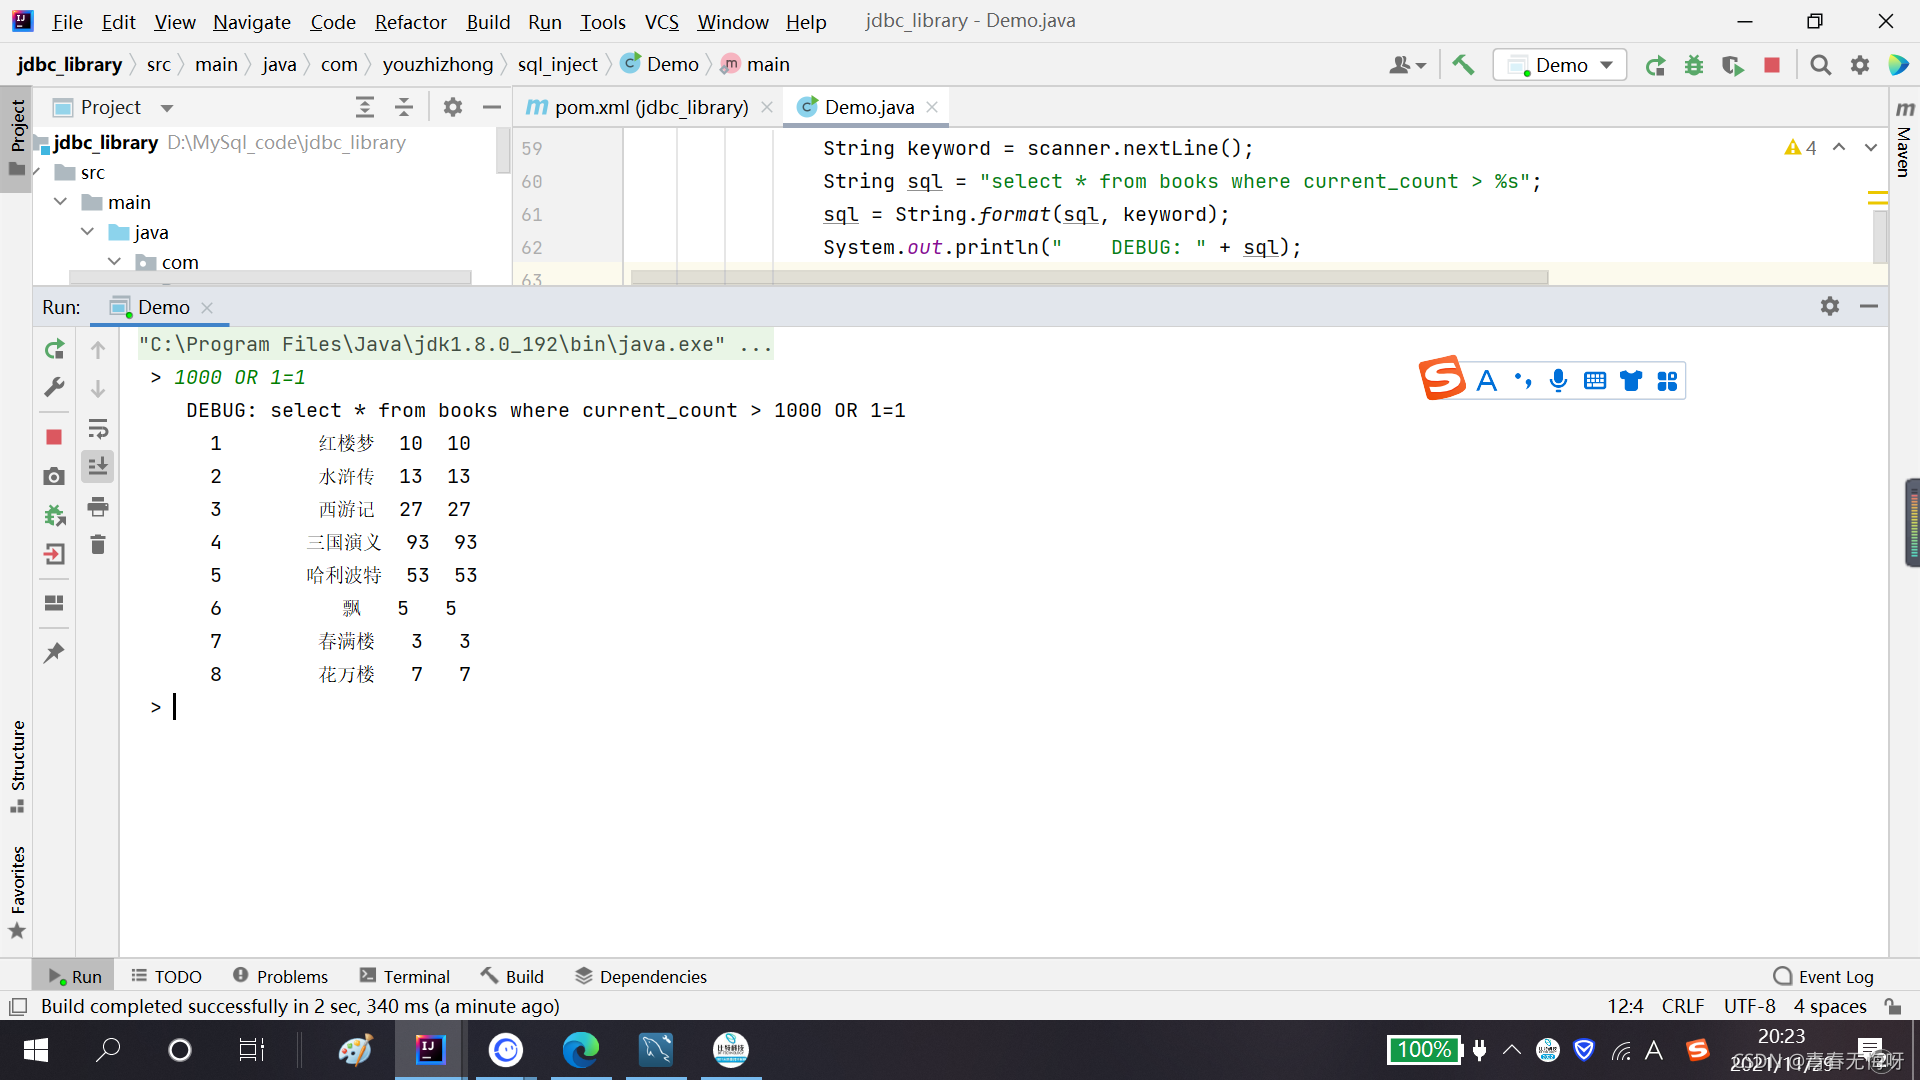Open Project panel options gear
Viewport: 1920px width, 1080px height.
[x=453, y=107]
